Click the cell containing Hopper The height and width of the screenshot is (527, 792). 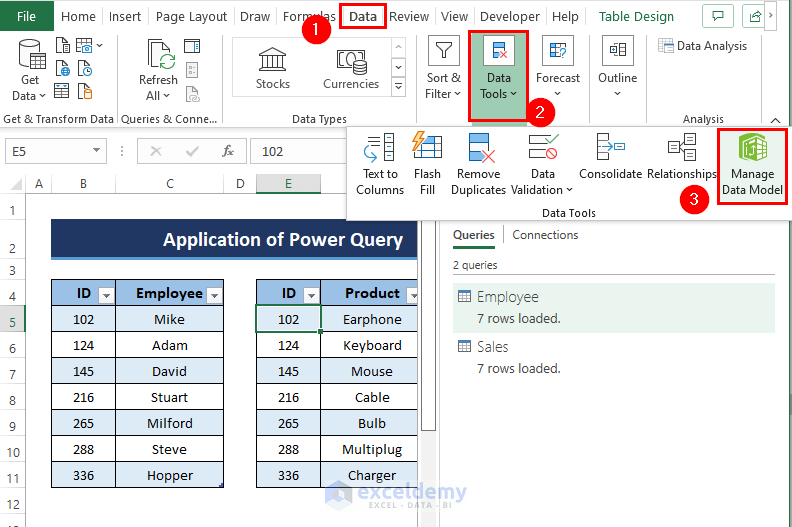[169, 475]
